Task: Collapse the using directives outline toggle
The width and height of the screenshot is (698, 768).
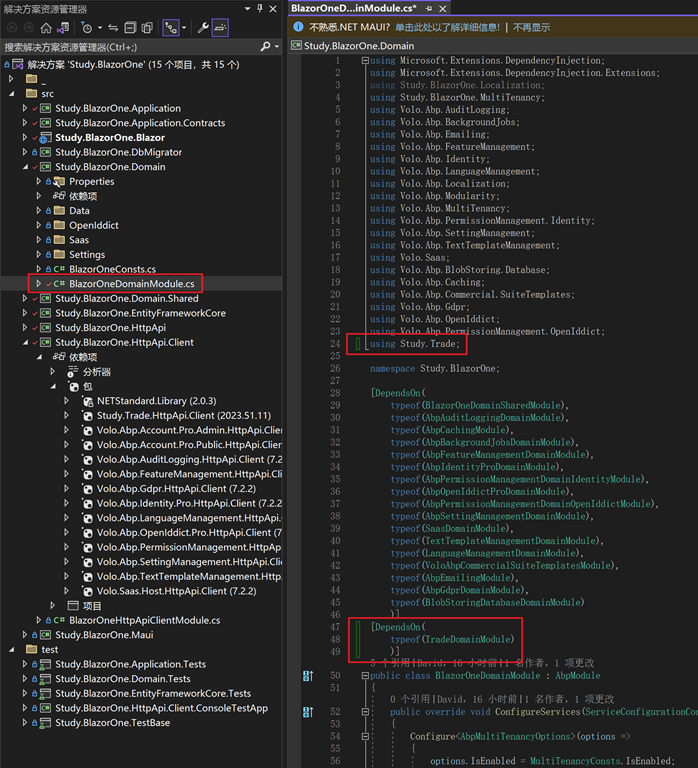Action: coord(365,61)
